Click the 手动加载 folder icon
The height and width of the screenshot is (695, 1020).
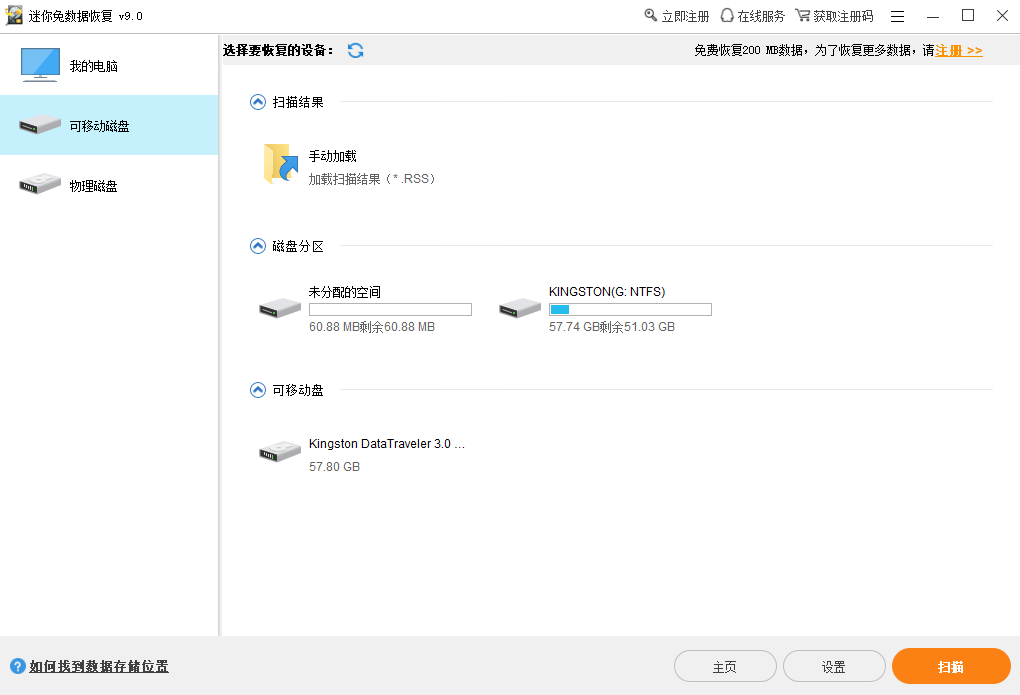tap(280, 164)
